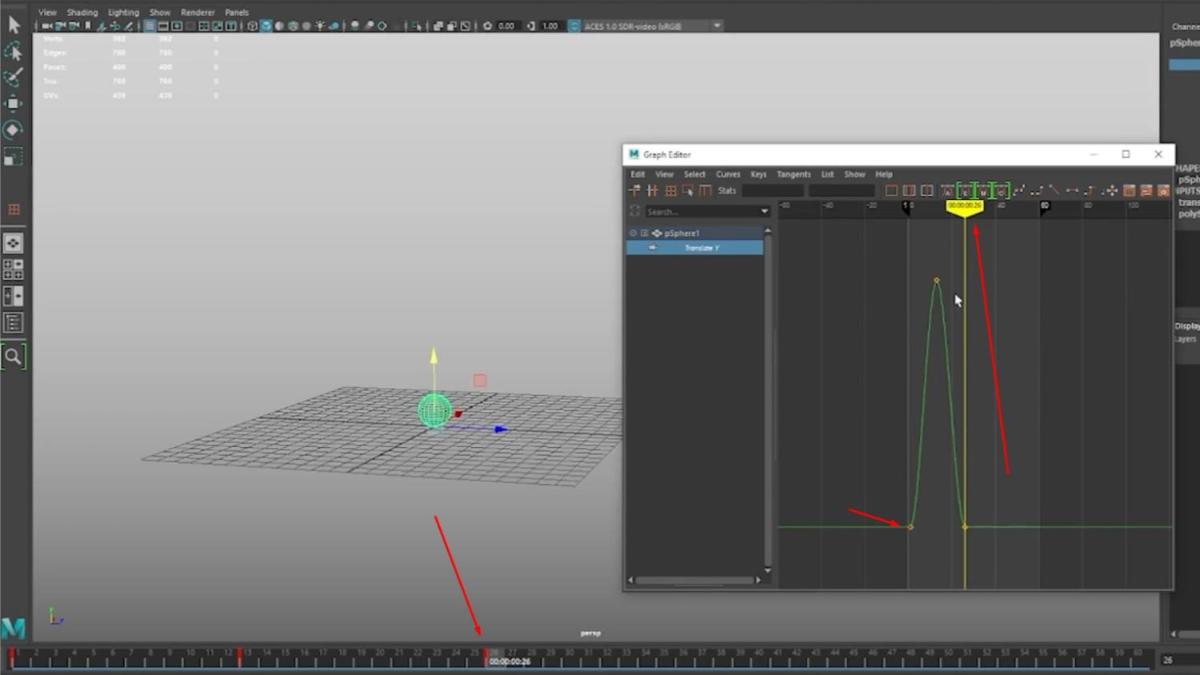This screenshot has height=675, width=1200.
Task: Choose the Lasso Select tool
Action: point(13,51)
